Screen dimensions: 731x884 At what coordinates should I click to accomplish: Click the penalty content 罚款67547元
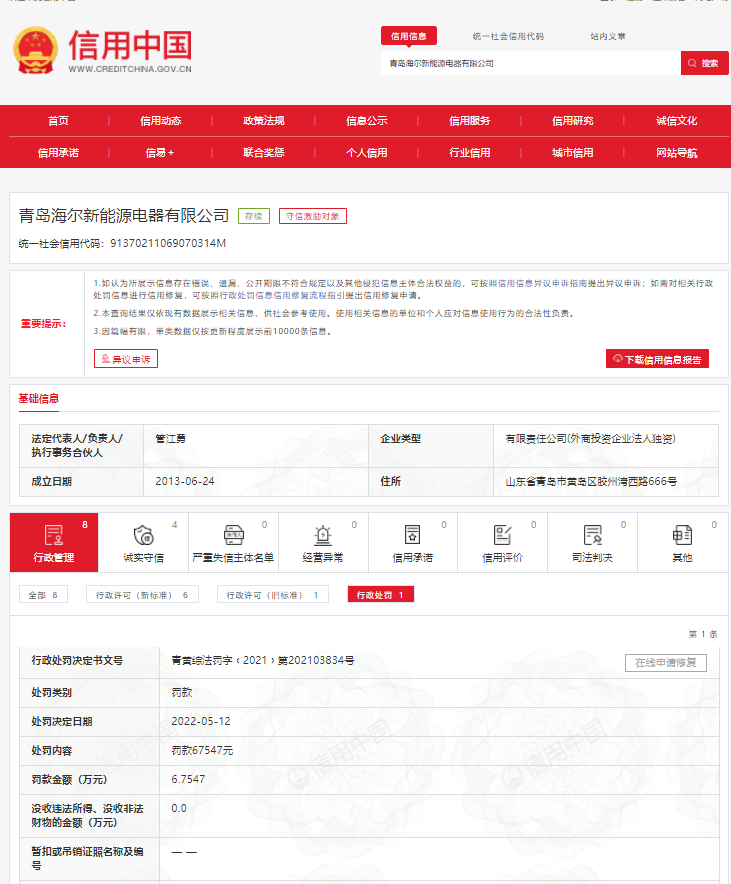click(202, 750)
